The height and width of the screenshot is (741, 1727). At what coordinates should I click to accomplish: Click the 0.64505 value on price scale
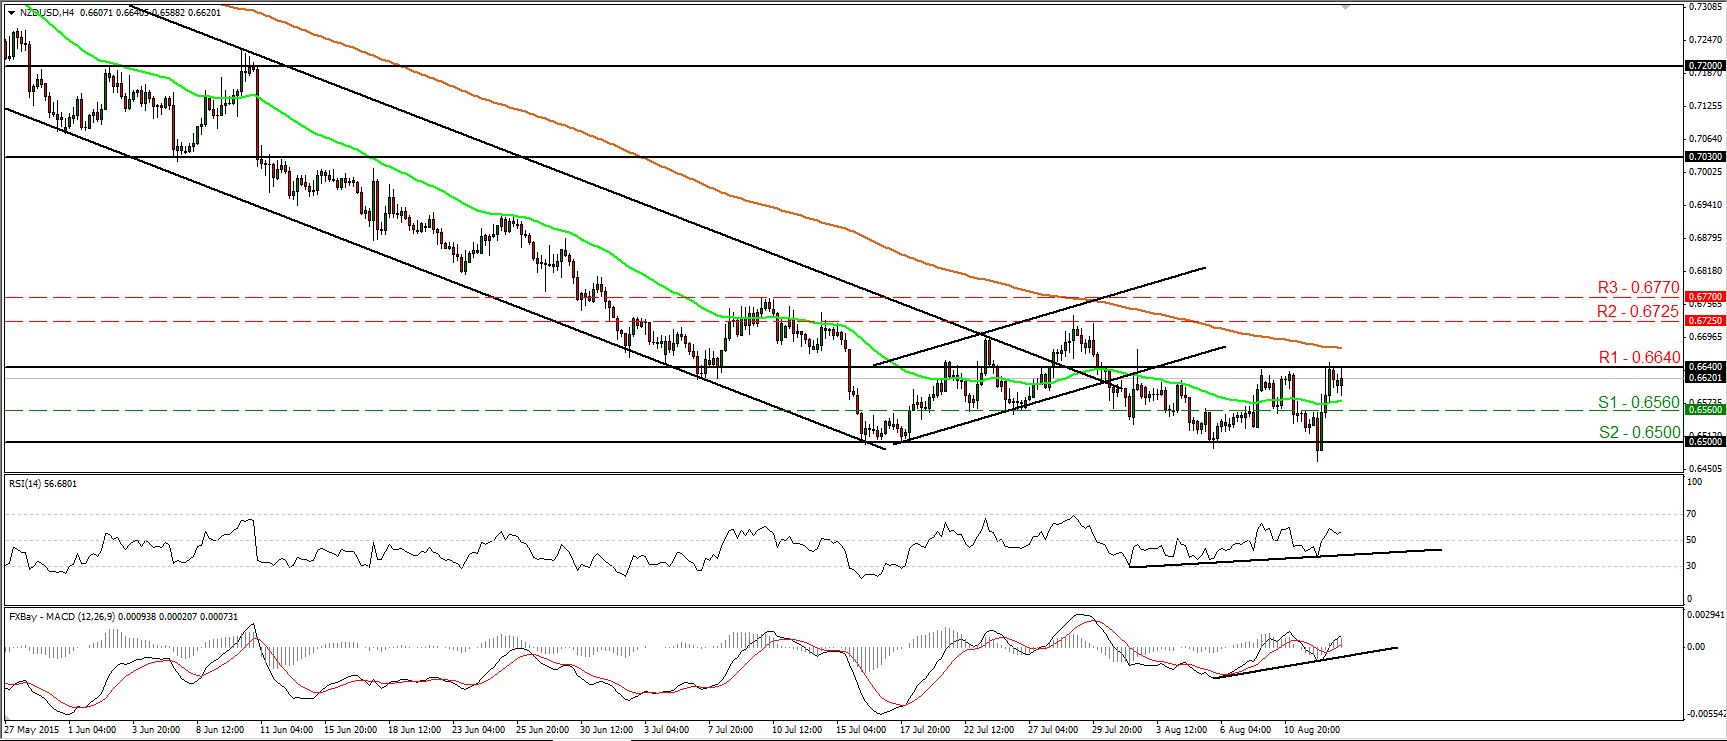tap(1705, 468)
